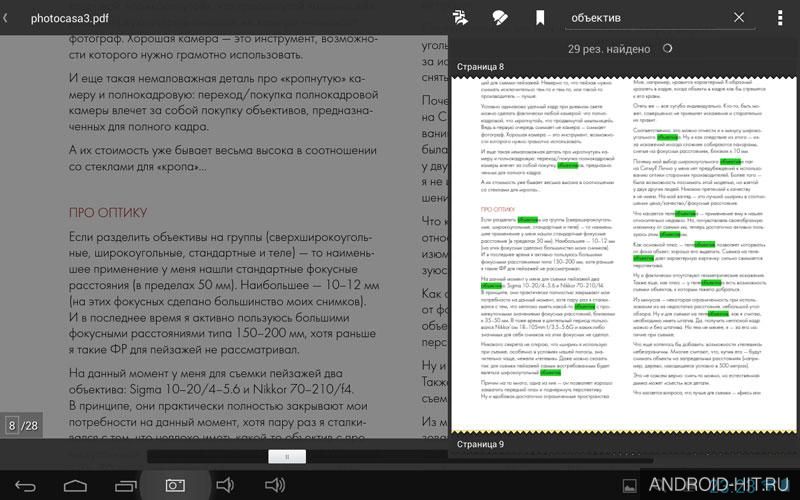Select the Страница 8 results header
Viewport: 800px width, 500px height.
(480, 67)
